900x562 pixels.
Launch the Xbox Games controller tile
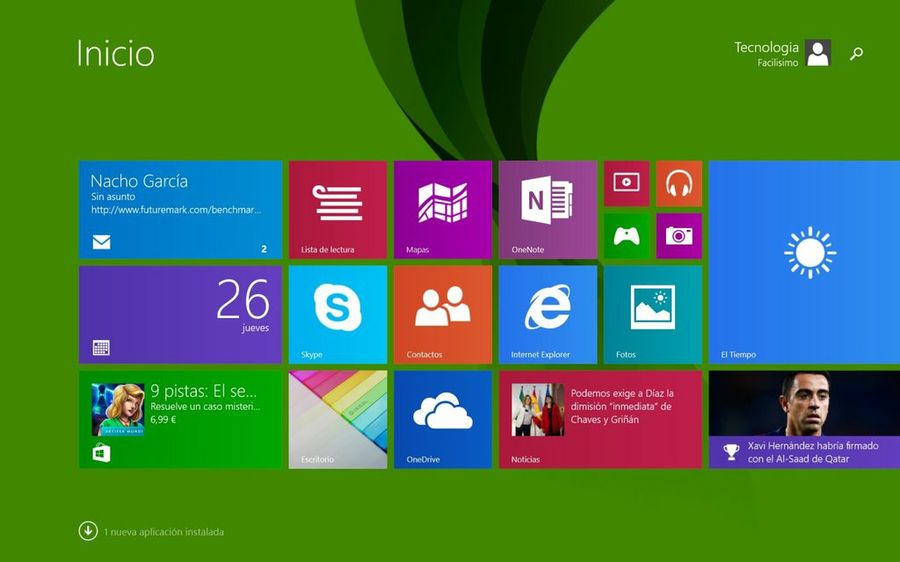coord(626,236)
